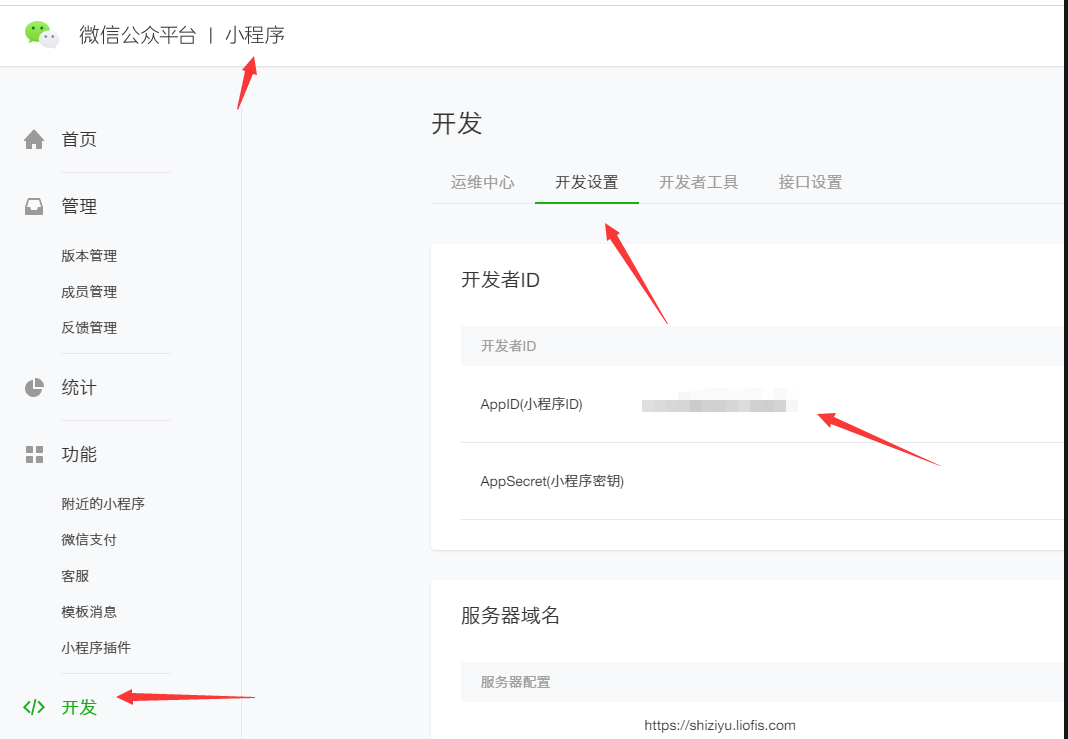Click the 小程序 header text
Image resolution: width=1068 pixels, height=739 pixels.
pos(255,35)
